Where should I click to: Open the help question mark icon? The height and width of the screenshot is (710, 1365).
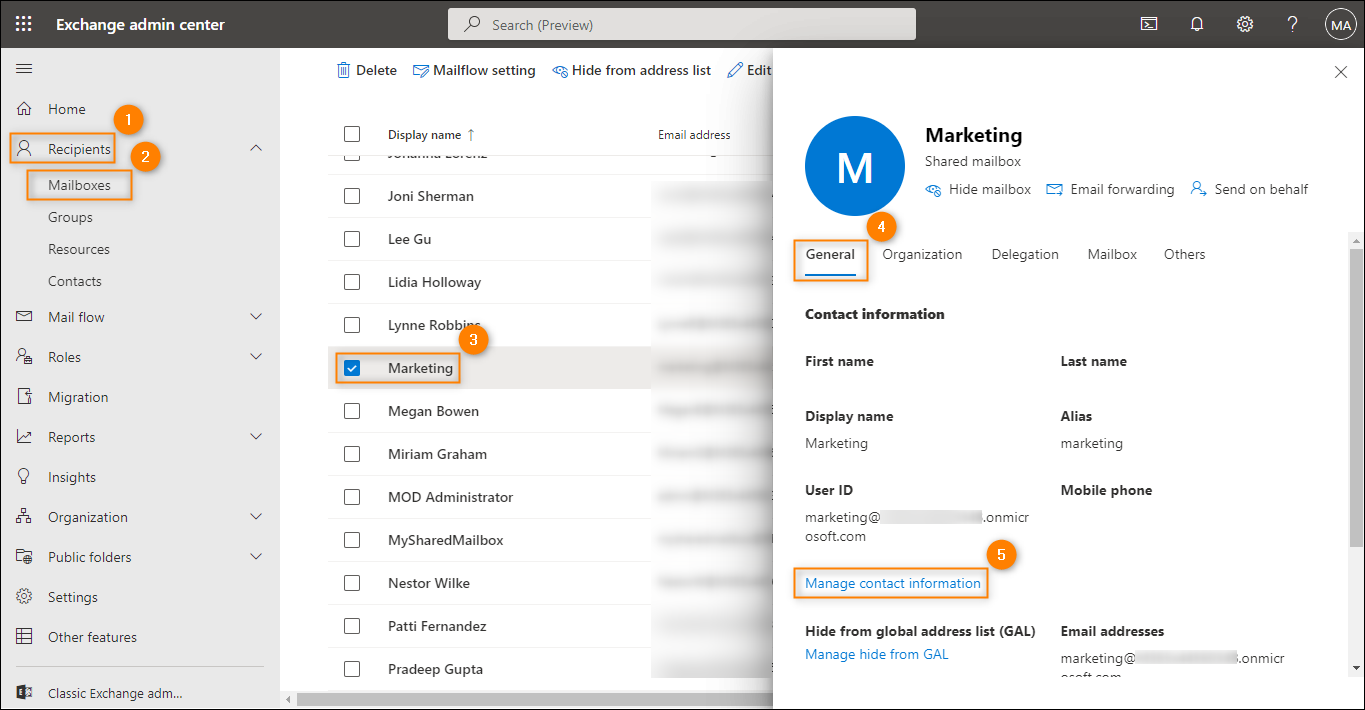tap(1293, 24)
